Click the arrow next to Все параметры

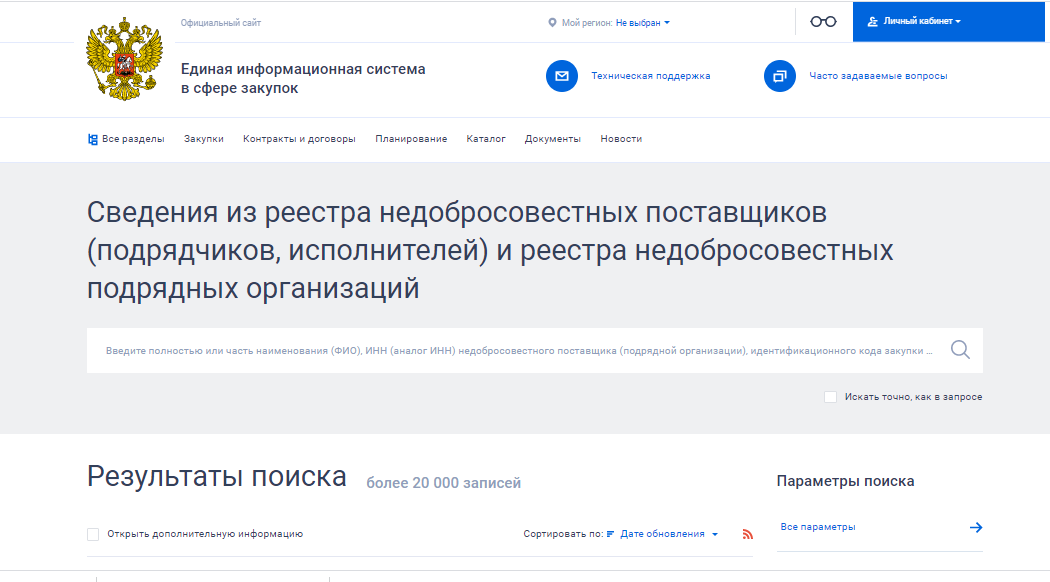(x=975, y=527)
